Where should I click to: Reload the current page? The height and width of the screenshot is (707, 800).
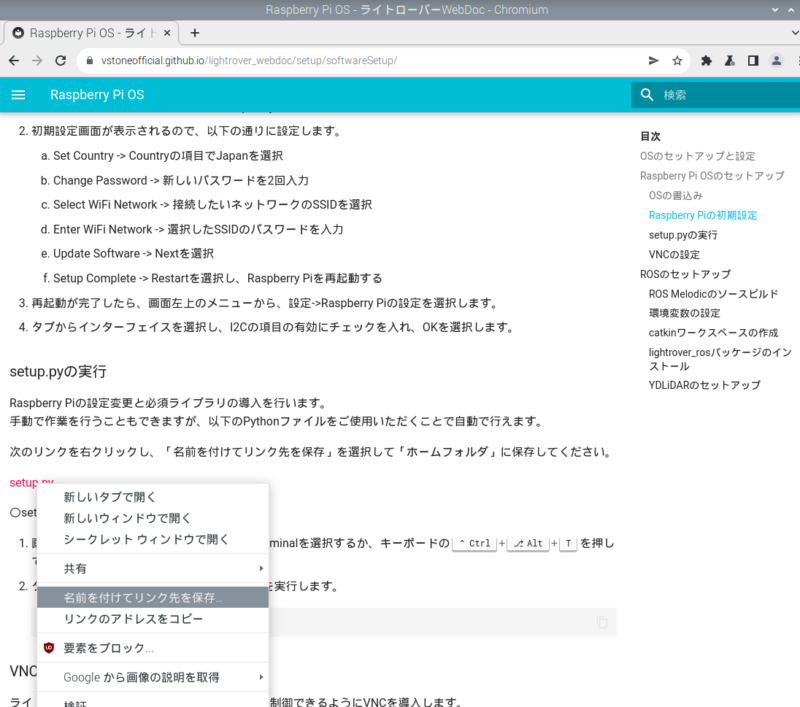(61, 61)
